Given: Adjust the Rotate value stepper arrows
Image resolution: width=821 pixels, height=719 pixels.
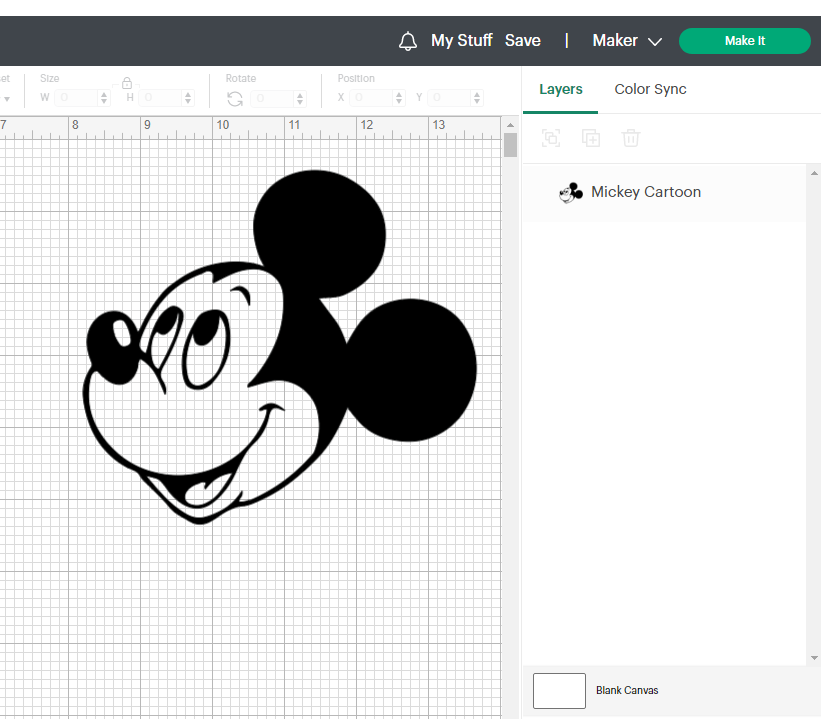Looking at the screenshot, I should point(300,98).
